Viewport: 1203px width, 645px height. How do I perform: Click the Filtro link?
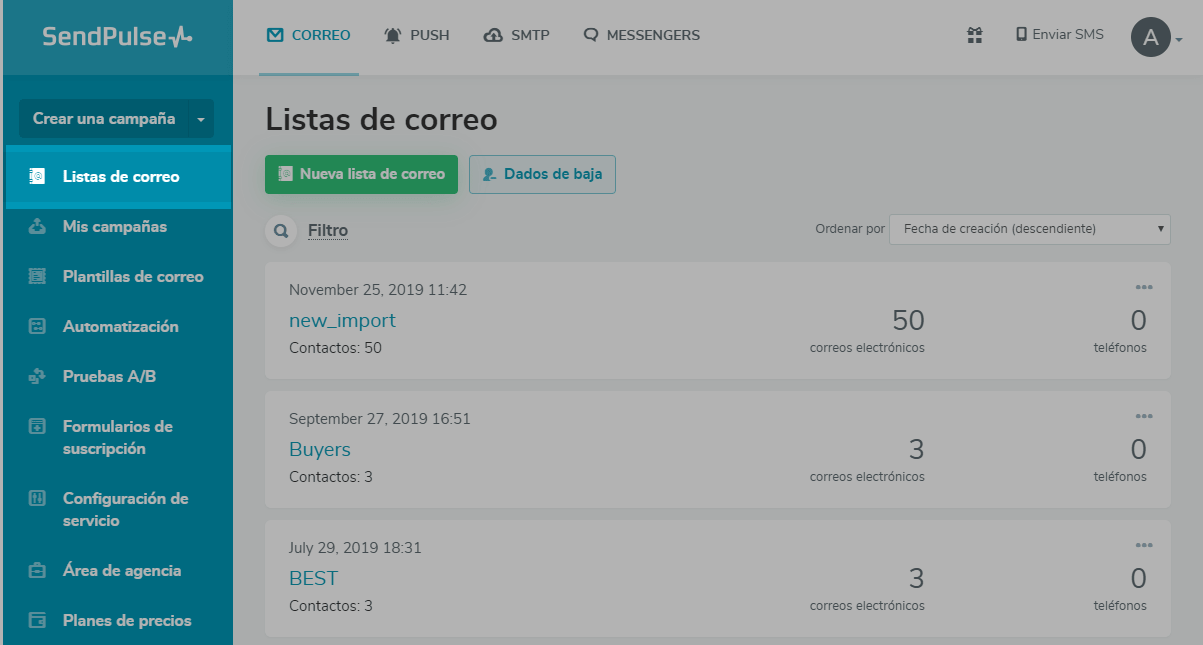click(328, 231)
